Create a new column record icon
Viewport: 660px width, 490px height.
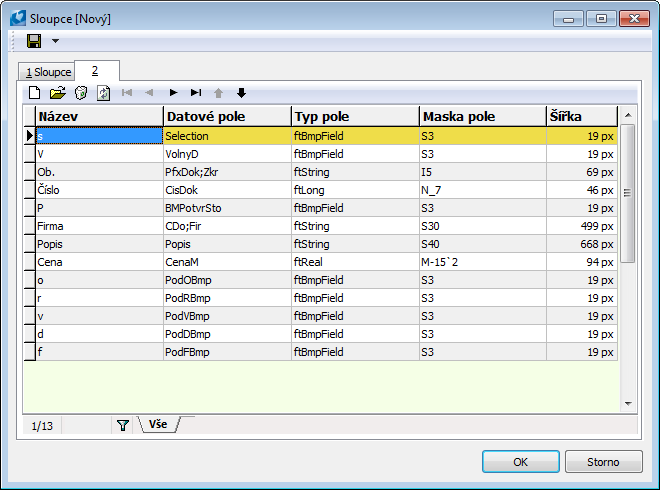pyautogui.click(x=35, y=93)
